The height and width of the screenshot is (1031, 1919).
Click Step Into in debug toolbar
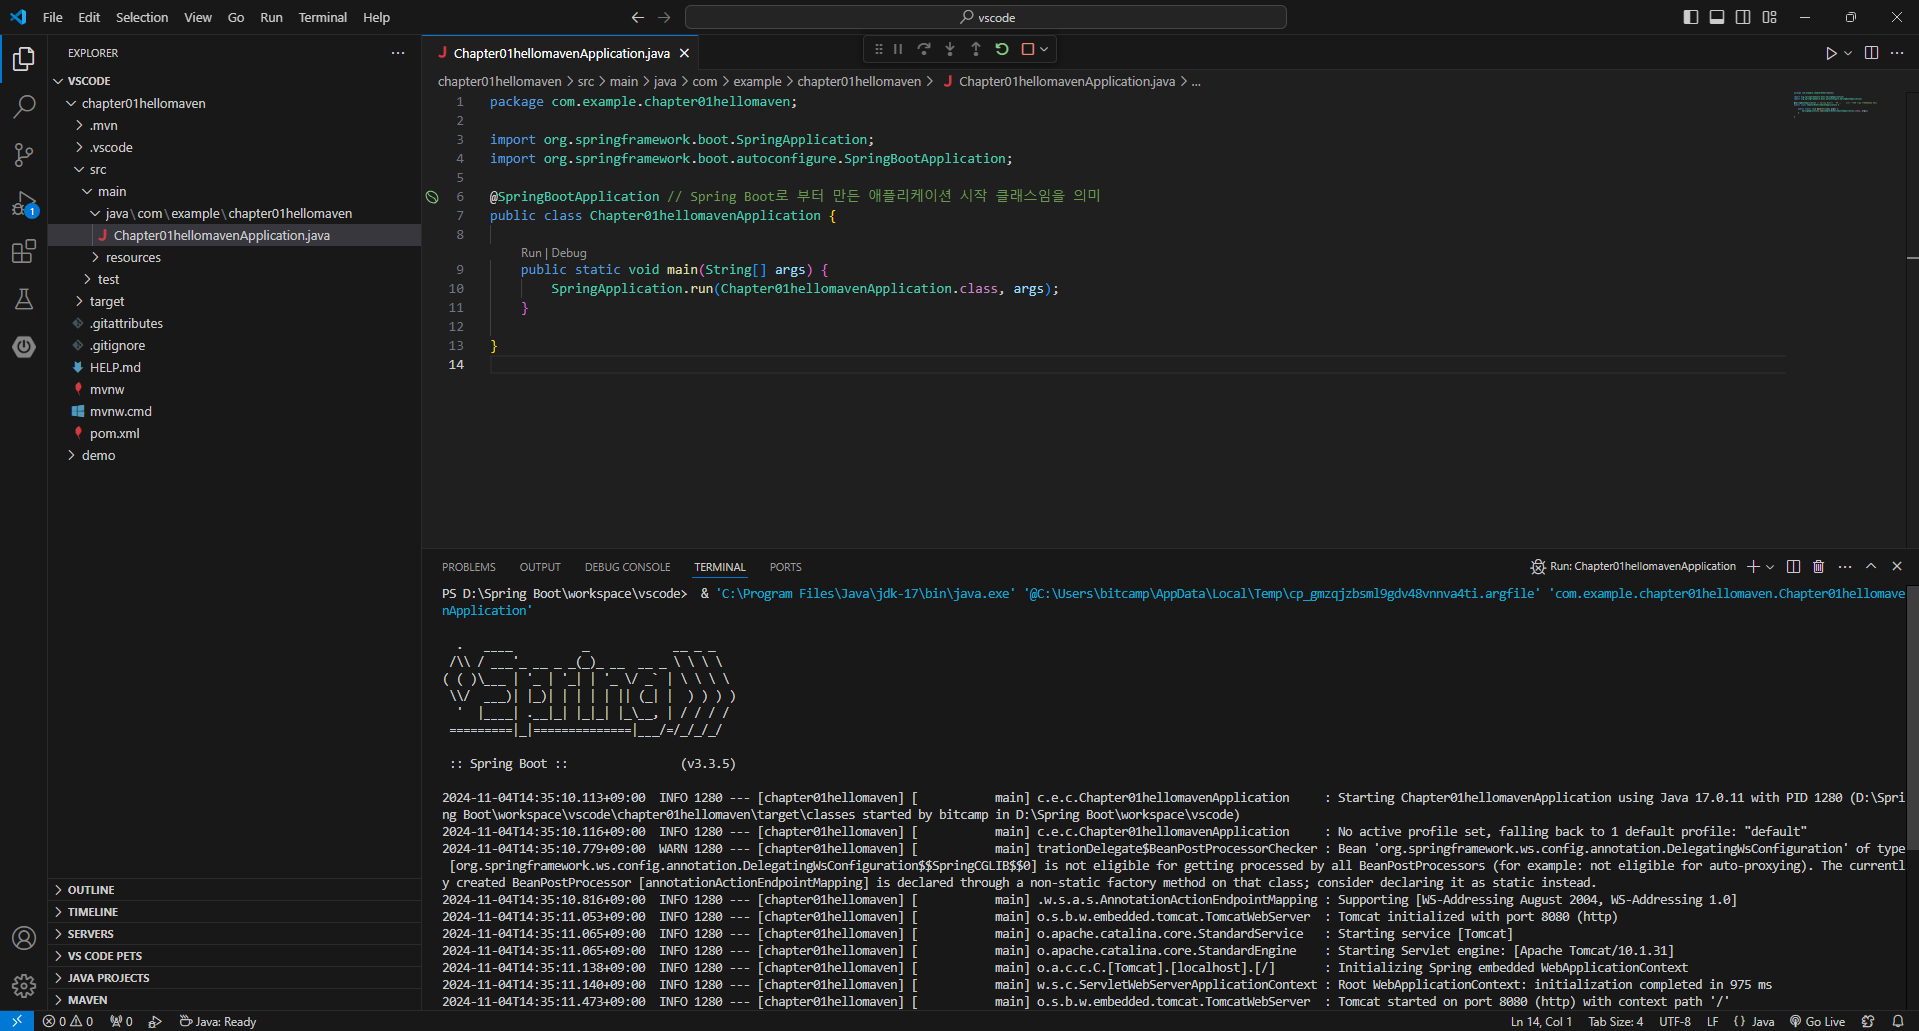click(x=950, y=49)
